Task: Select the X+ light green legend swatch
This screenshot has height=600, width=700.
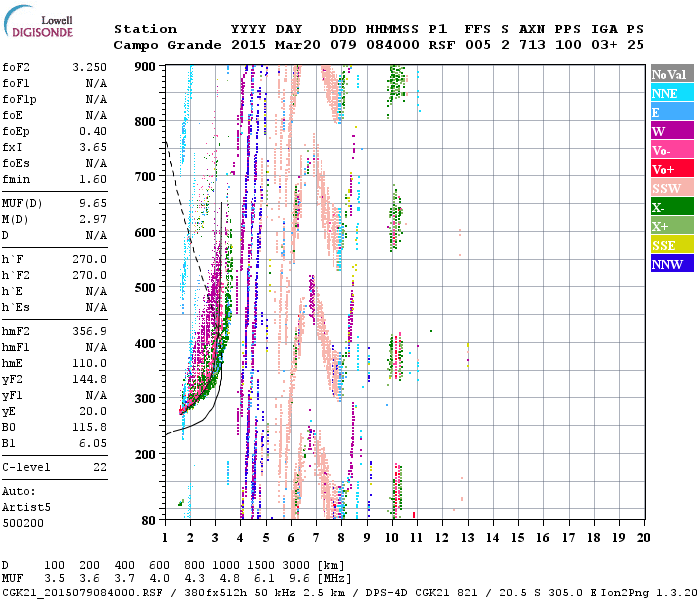Action: click(x=672, y=226)
